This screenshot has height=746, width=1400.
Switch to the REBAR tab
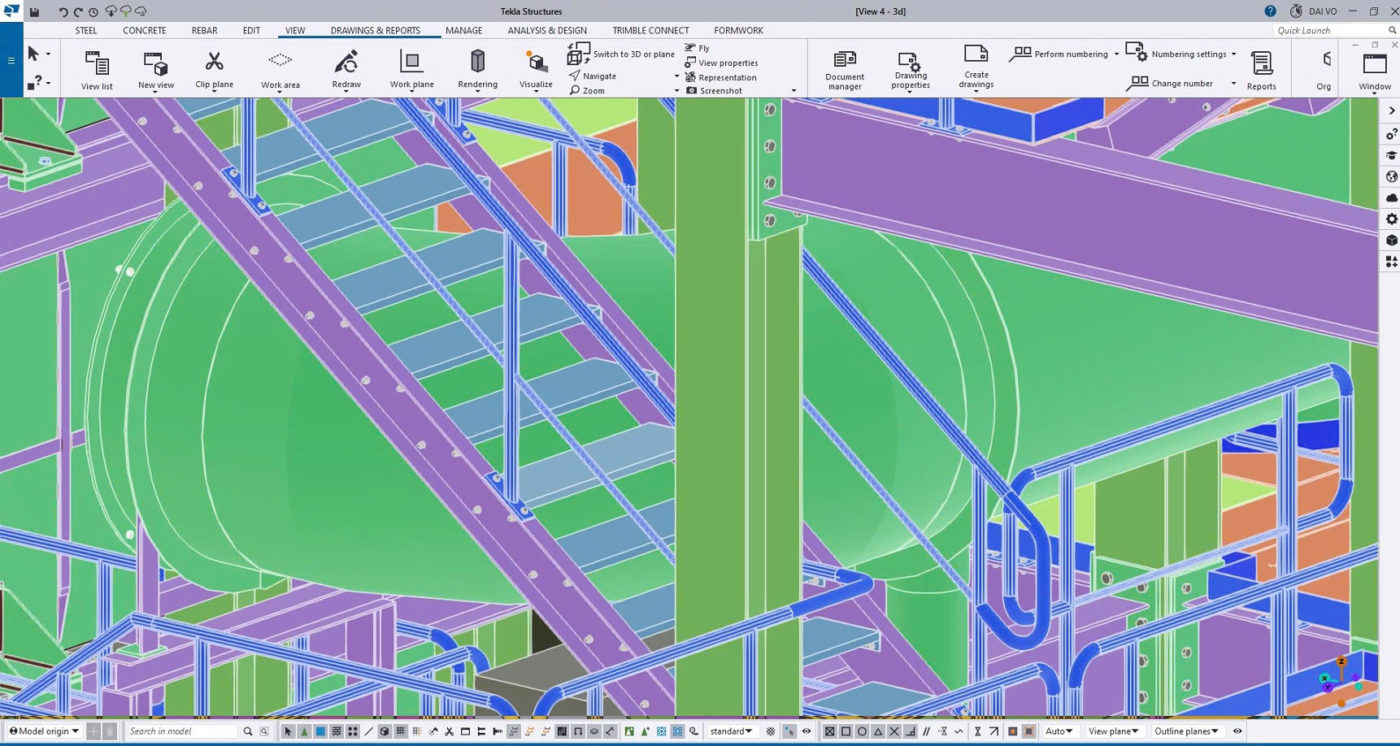[x=204, y=30]
